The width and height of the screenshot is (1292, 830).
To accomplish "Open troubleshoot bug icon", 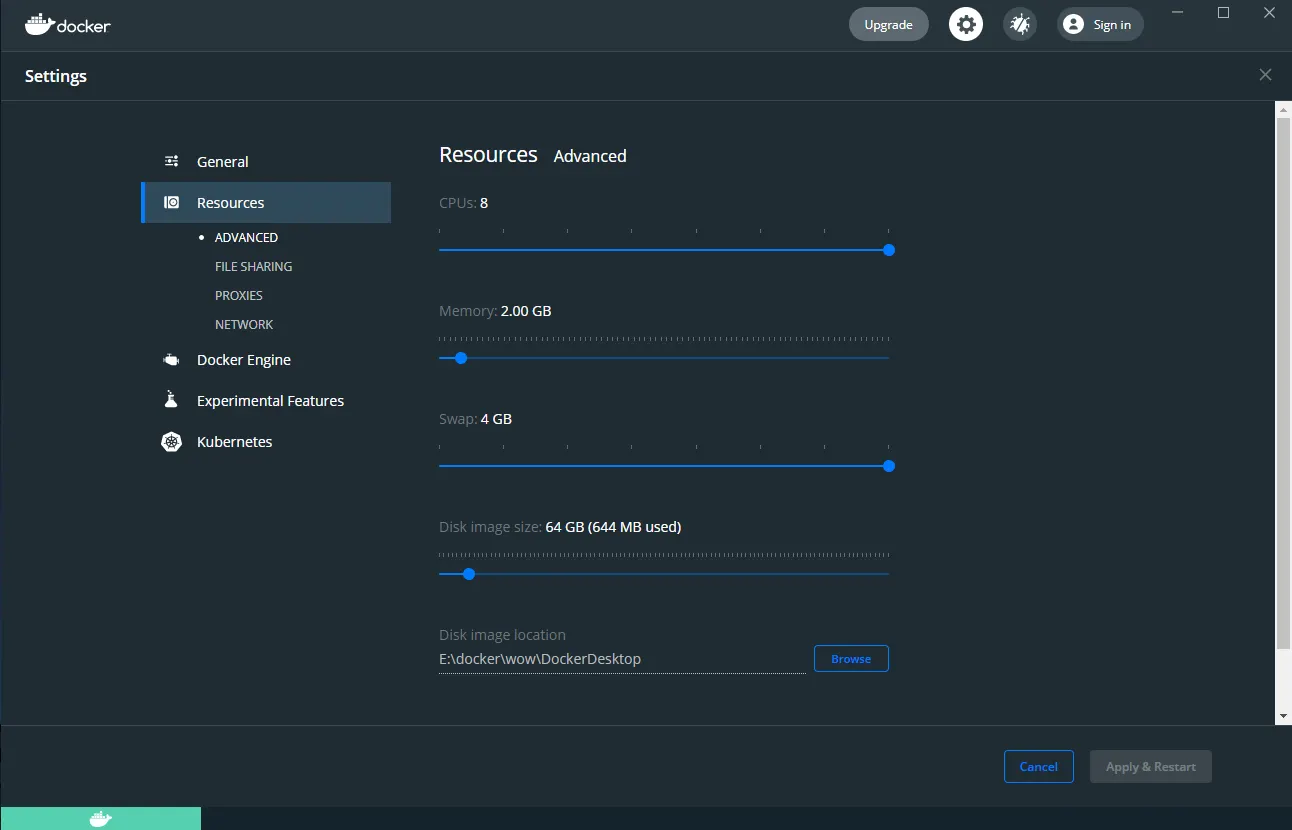I will click(x=1020, y=24).
